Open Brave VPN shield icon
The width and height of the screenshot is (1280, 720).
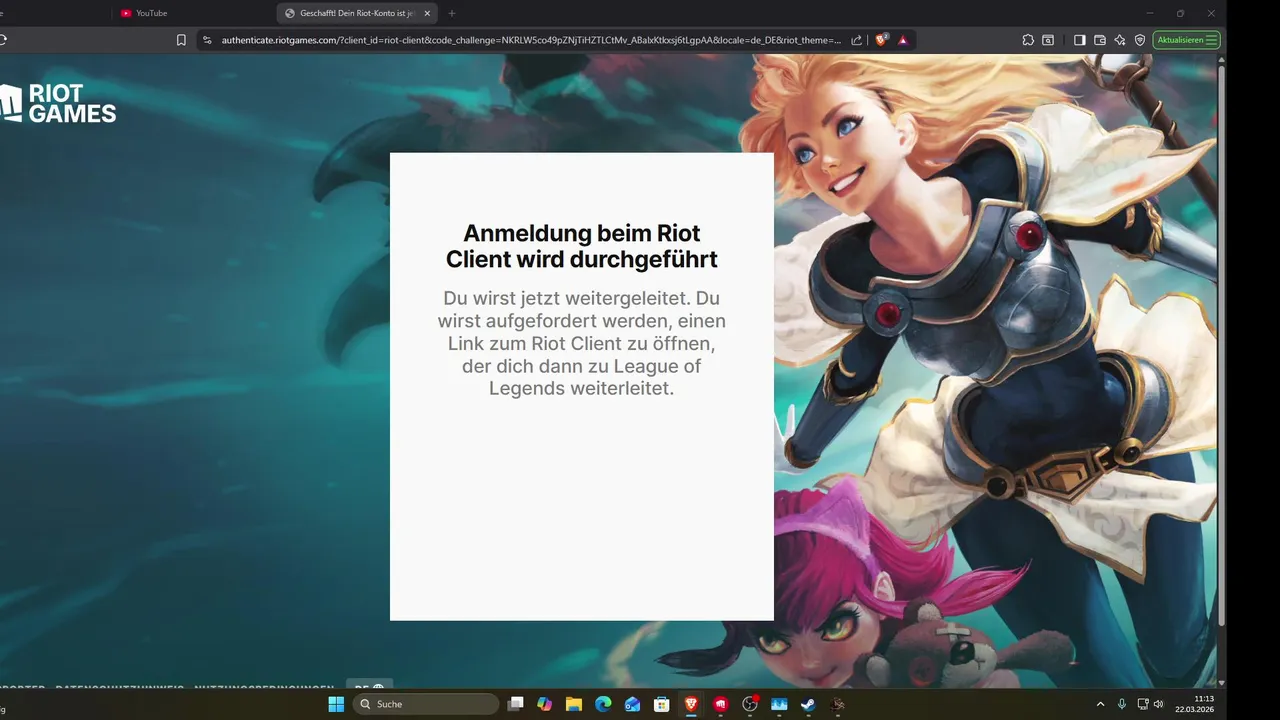click(x=1140, y=40)
